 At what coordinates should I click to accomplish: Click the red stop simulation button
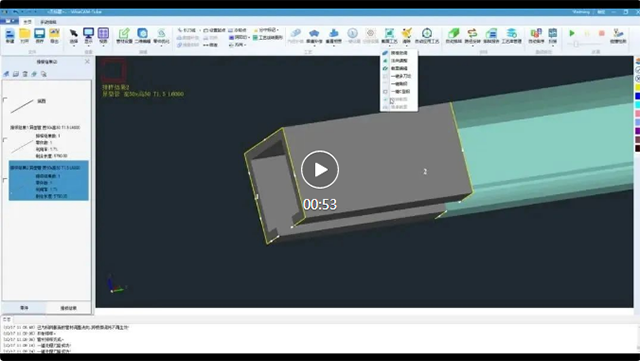point(601,33)
